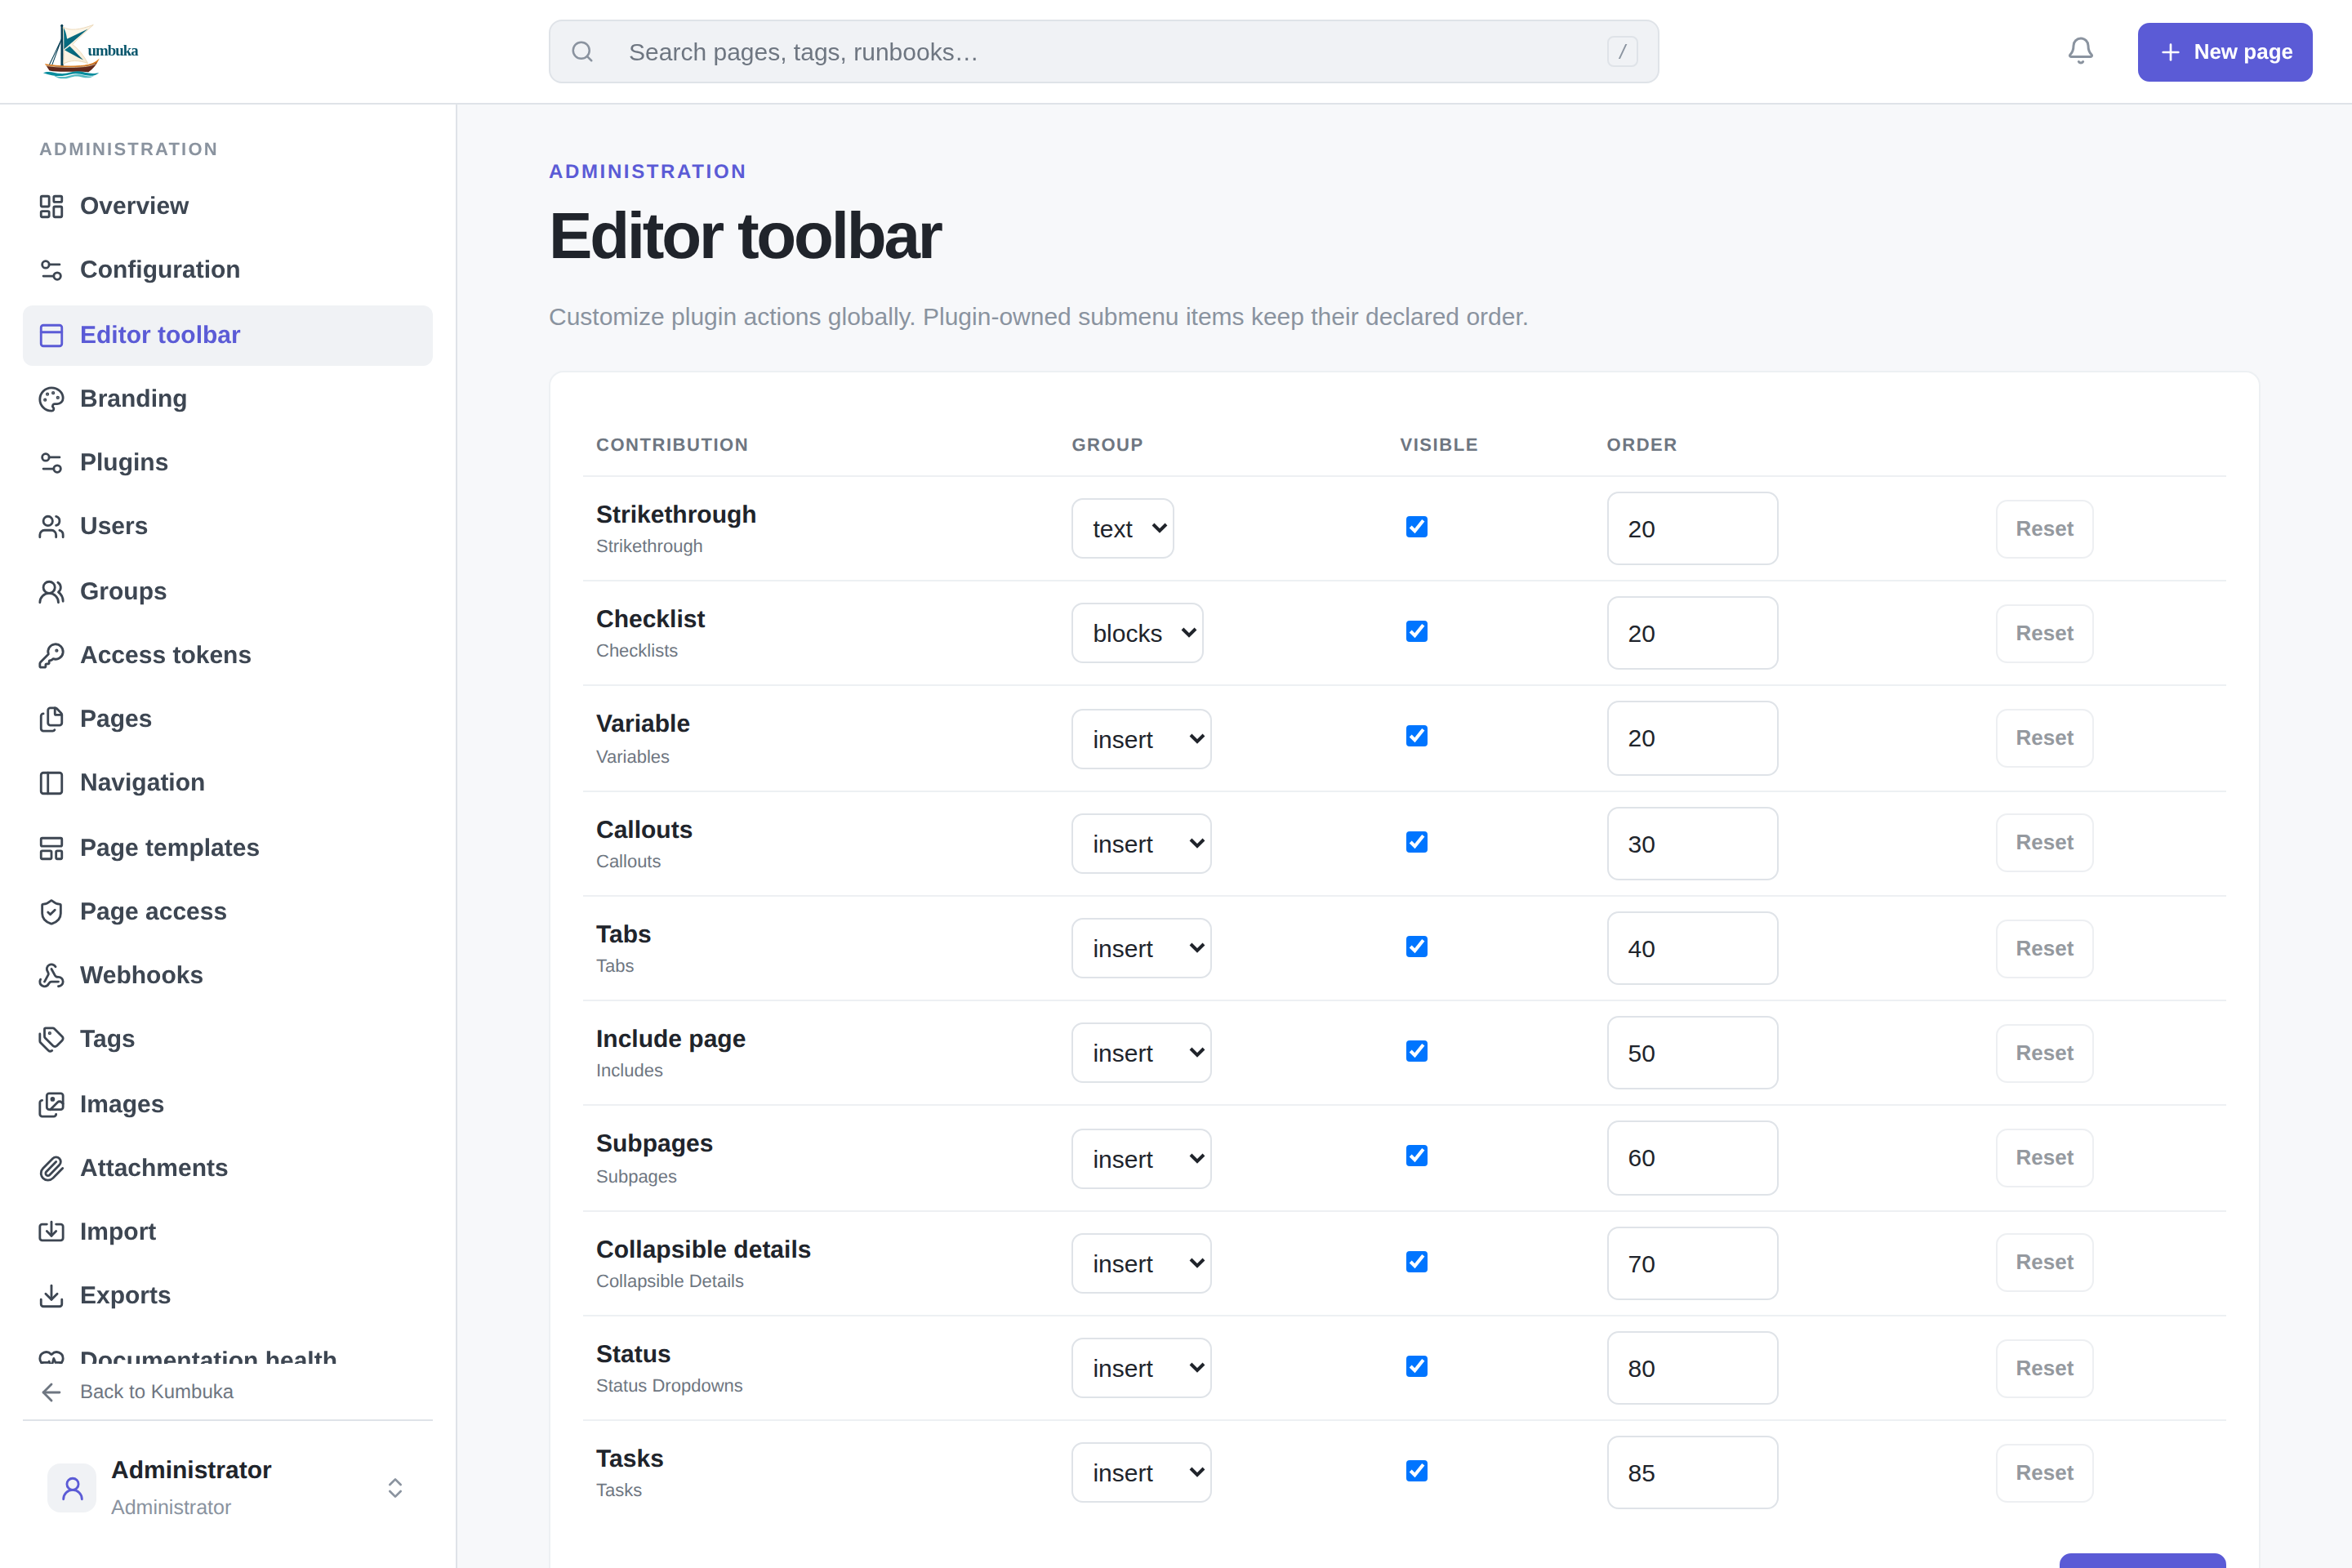Viewport: 2352px width, 1568px height.
Task: Click the notifications bell icon
Action: (x=2080, y=51)
